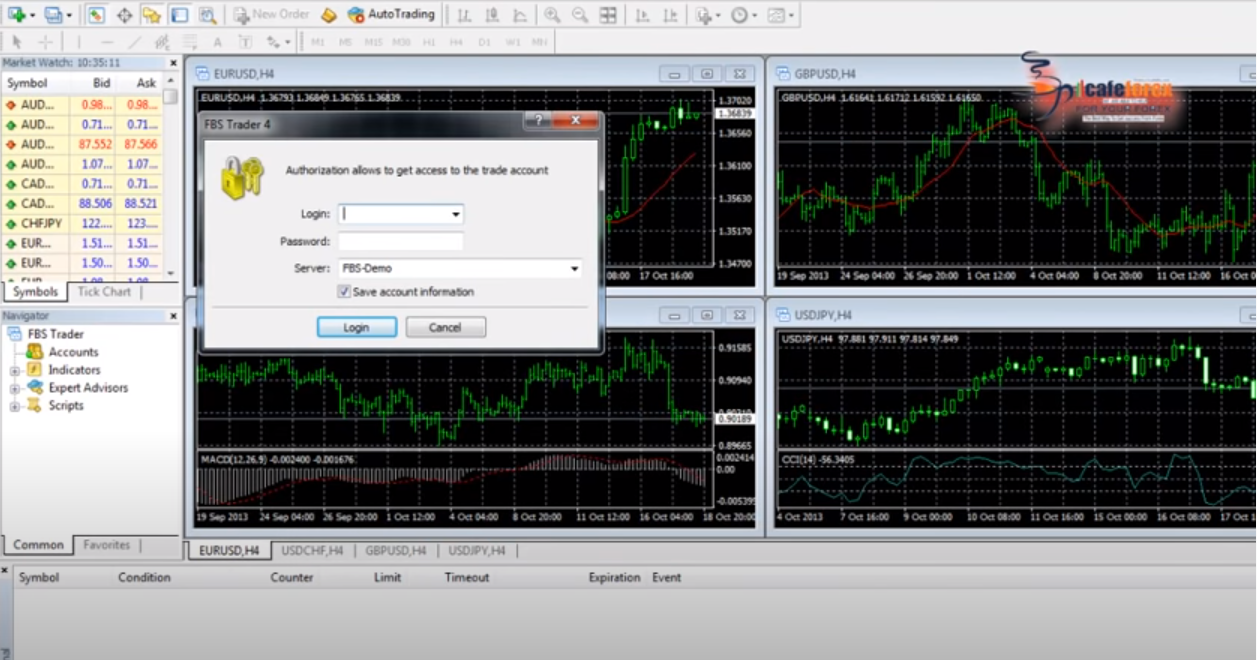Viewport: 1257px width, 660px height.
Task: Close the Market Watch panel
Action: 172,63
